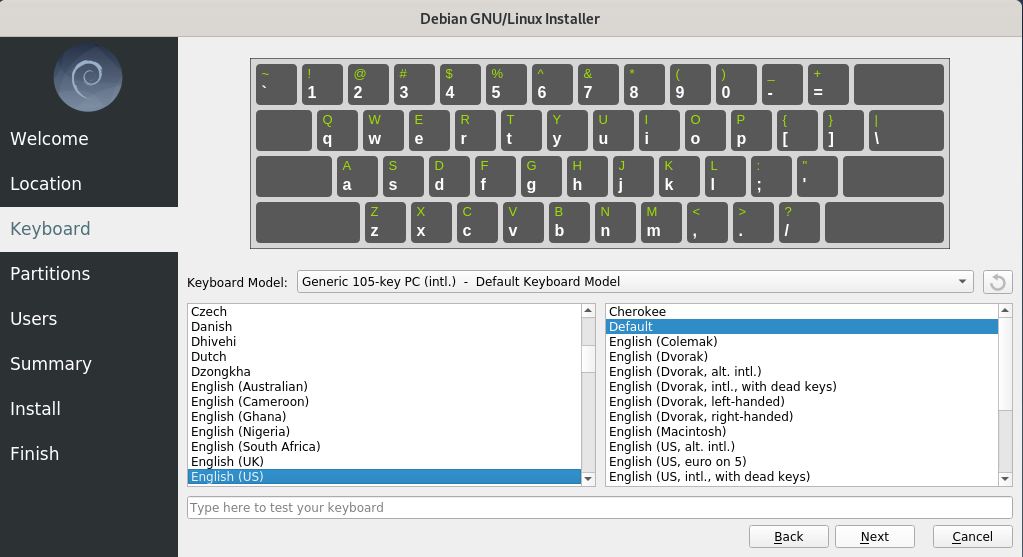1023x557 pixels.
Task: Click the M key on keyboard preview
Action: [662, 222]
